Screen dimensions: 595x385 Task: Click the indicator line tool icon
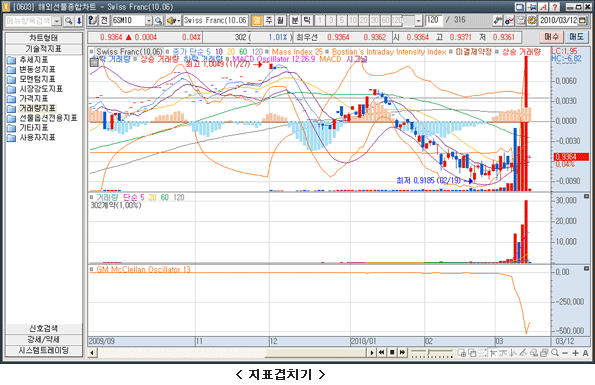point(509,20)
